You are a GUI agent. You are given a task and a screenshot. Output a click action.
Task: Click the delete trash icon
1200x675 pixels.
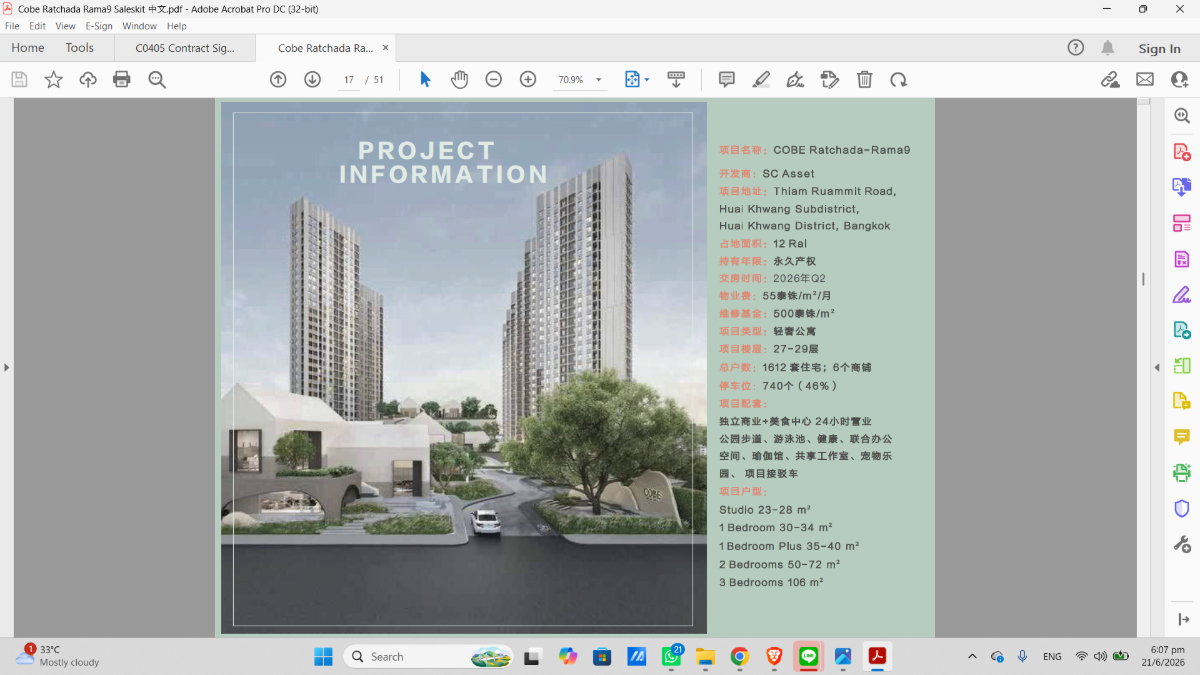(x=865, y=80)
